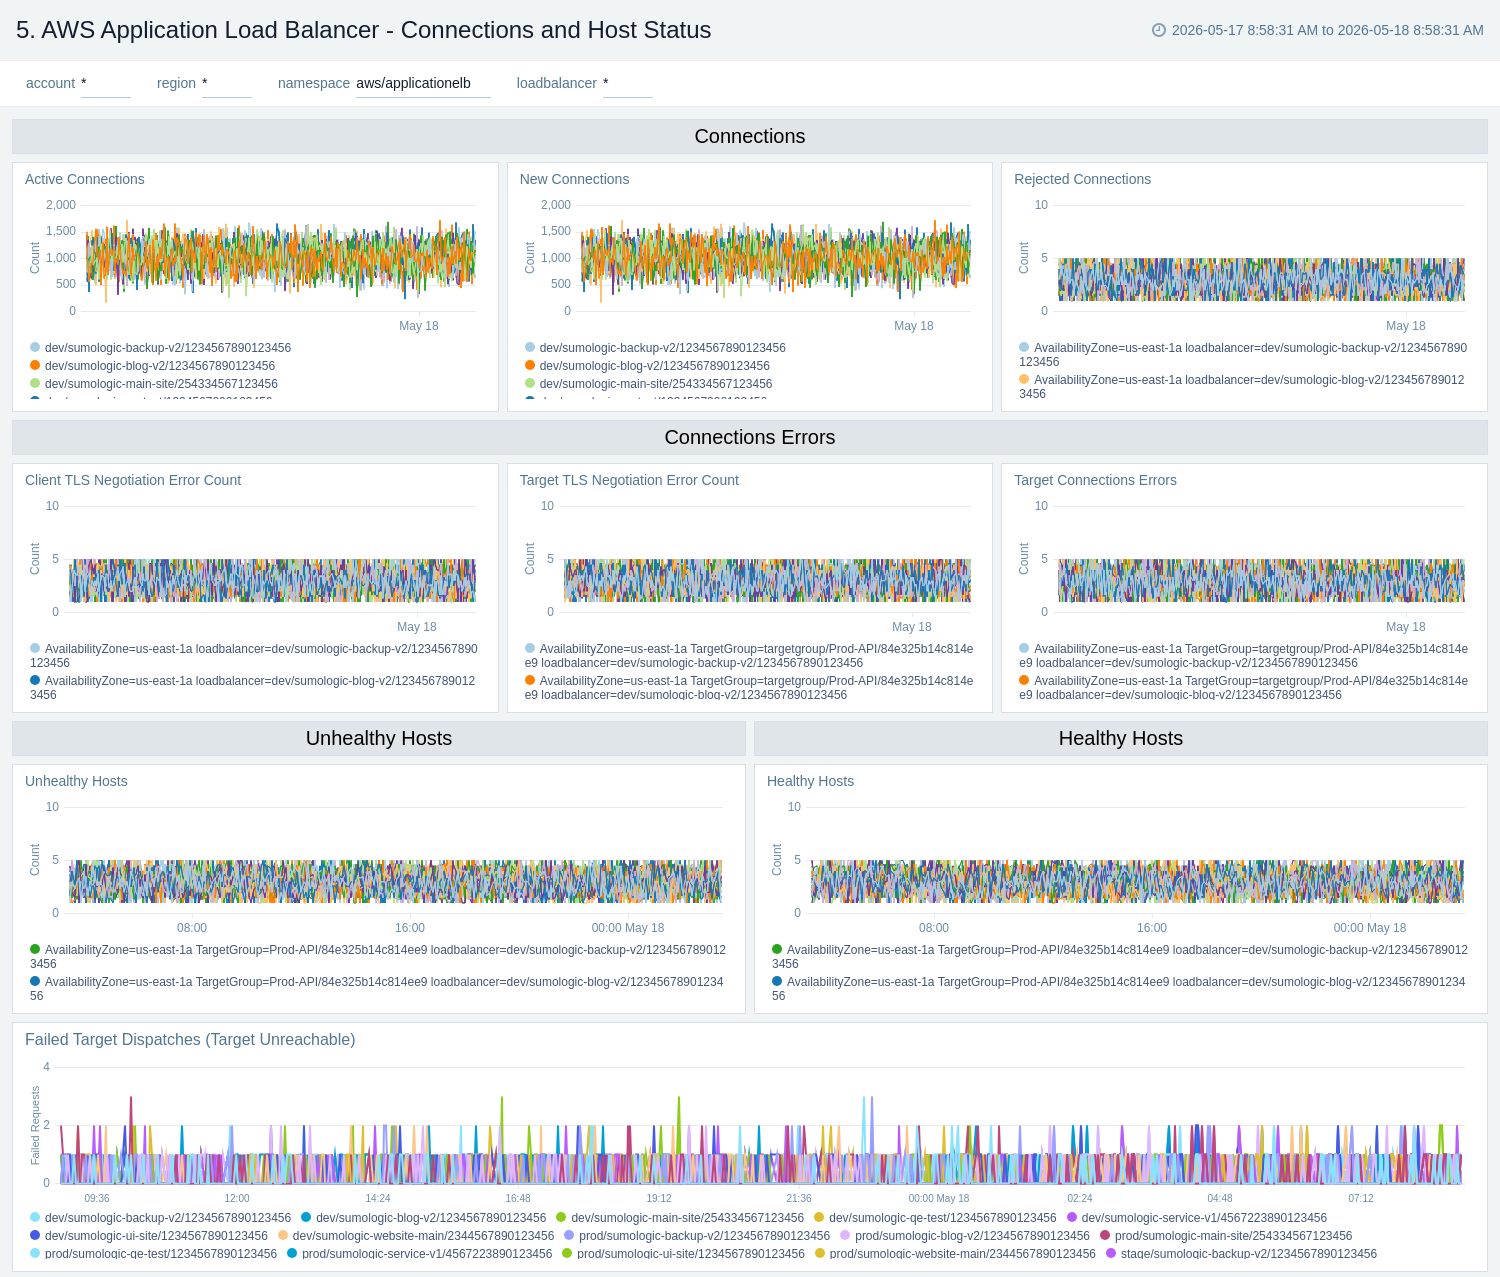Image resolution: width=1500 pixels, height=1277 pixels.
Task: Toggle dev/sumologic-backup-v2 legend in Active Connections
Action: click(x=160, y=348)
